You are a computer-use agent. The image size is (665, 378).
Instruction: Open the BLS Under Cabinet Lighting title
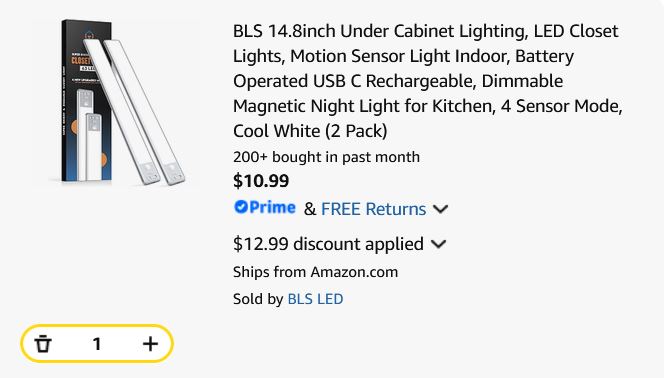[x=428, y=81]
